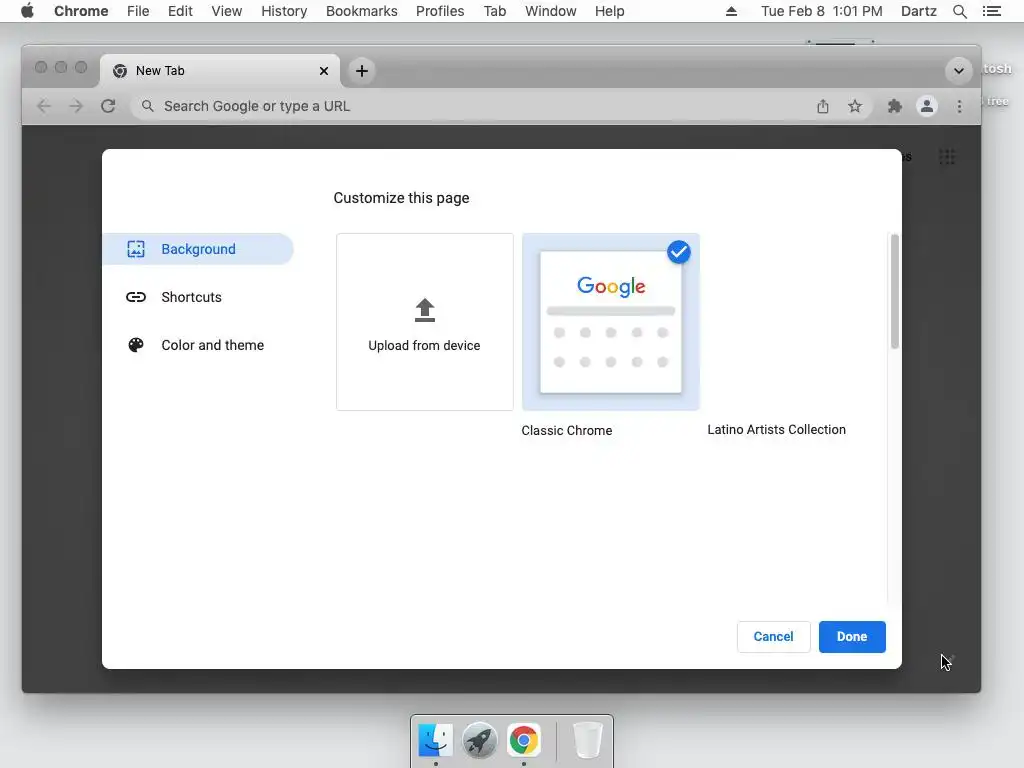1024x768 pixels.
Task: Click the back navigation arrow
Action: pos(44,106)
